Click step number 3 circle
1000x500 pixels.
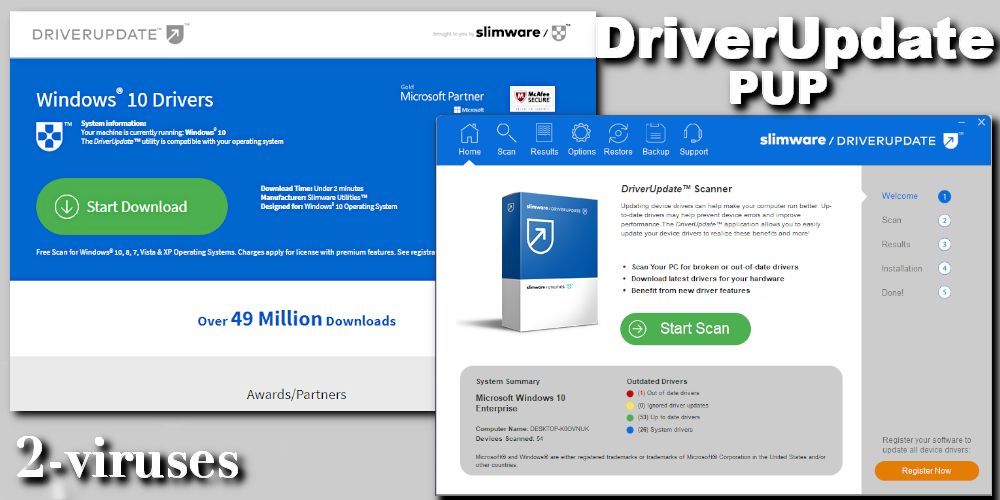coord(945,244)
